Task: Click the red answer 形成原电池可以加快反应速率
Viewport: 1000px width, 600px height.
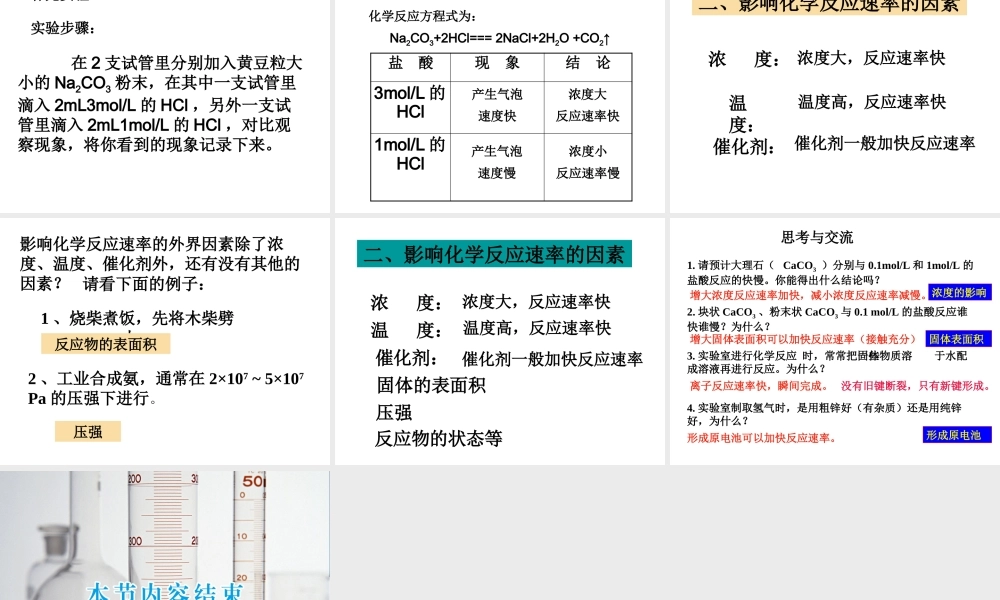Action: (x=761, y=438)
